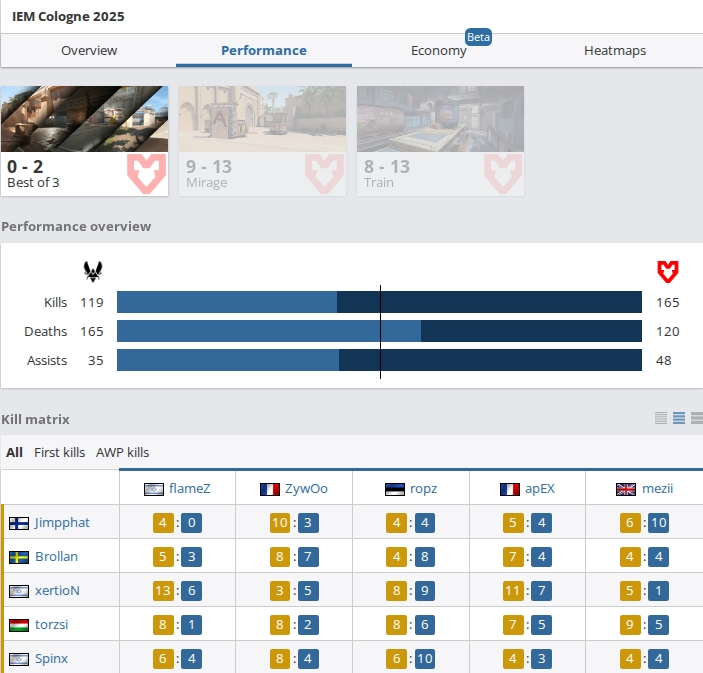Click Jimpphat vs mezii 6:10 cell

coord(644,523)
